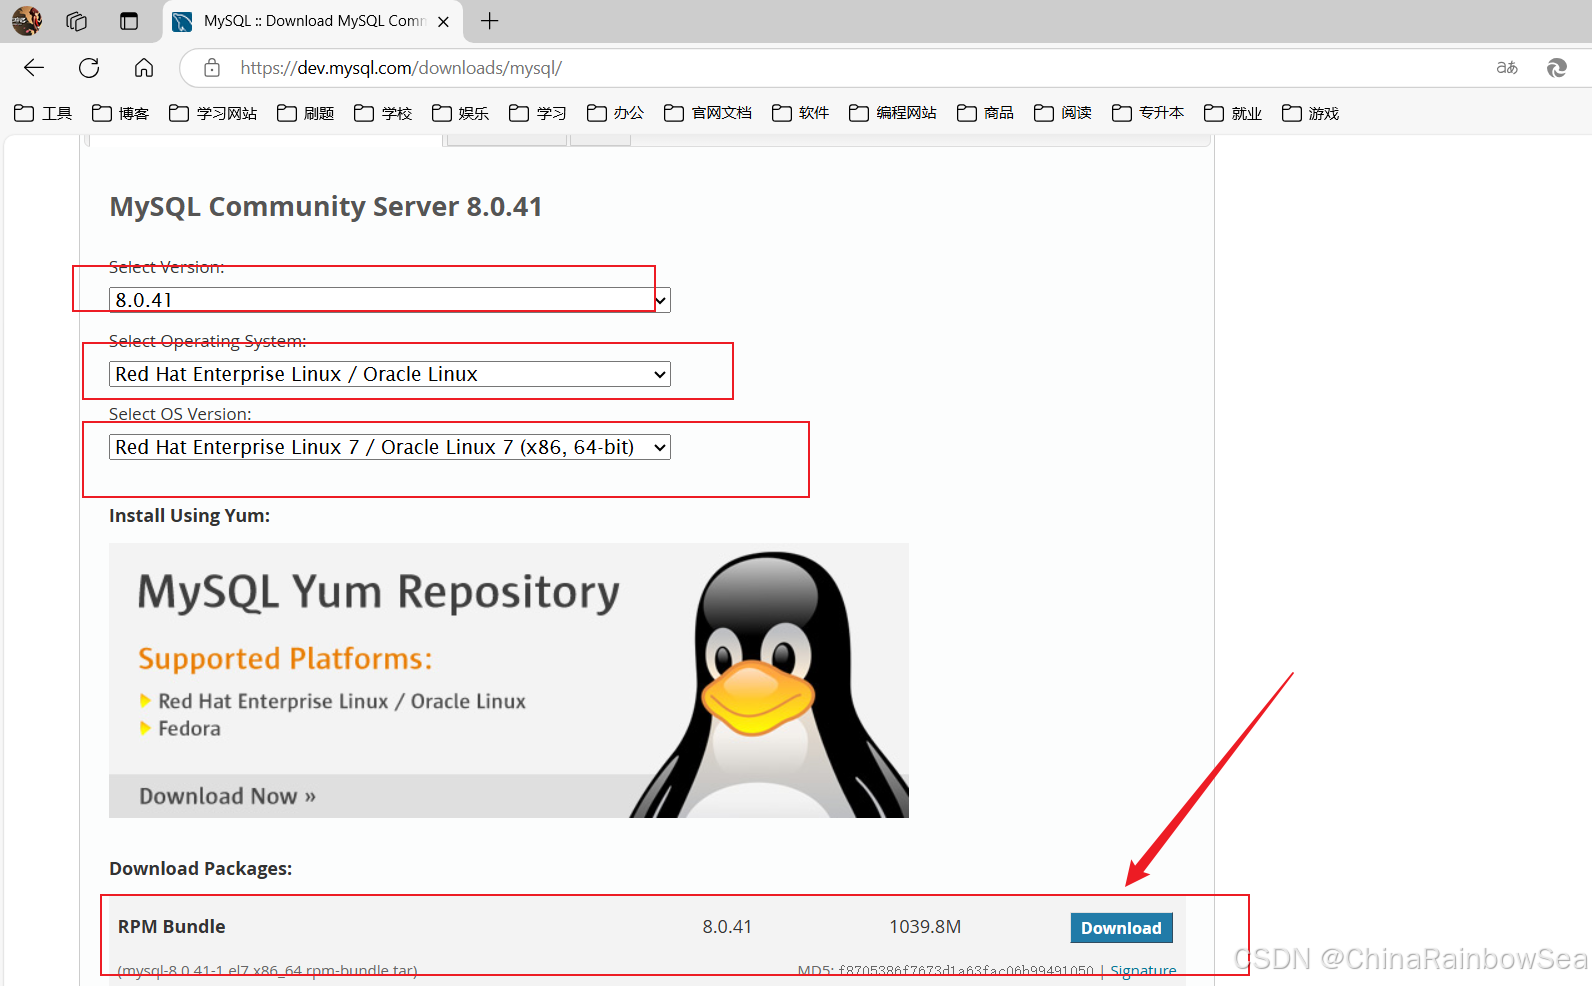Open the Select Operating System dropdown
This screenshot has height=986, width=1592.
coord(389,374)
